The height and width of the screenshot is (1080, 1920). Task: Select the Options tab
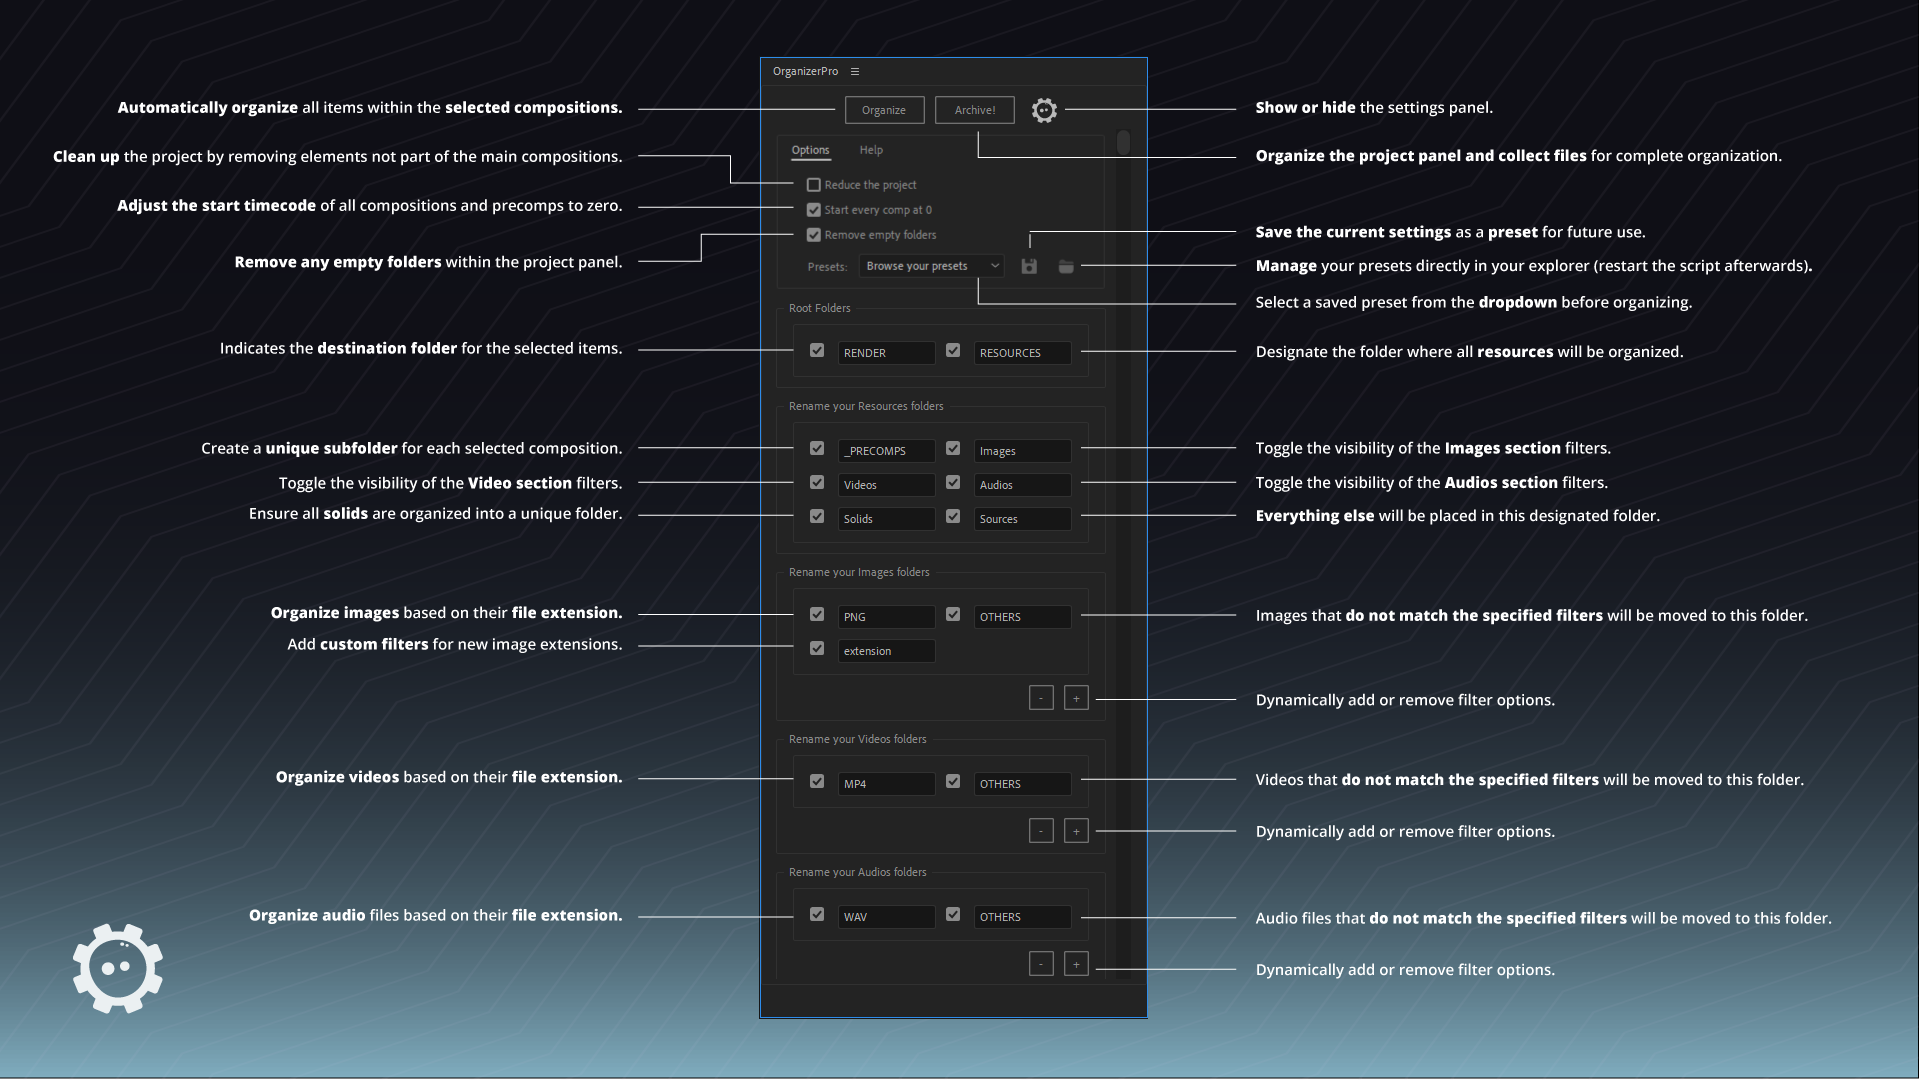810,150
